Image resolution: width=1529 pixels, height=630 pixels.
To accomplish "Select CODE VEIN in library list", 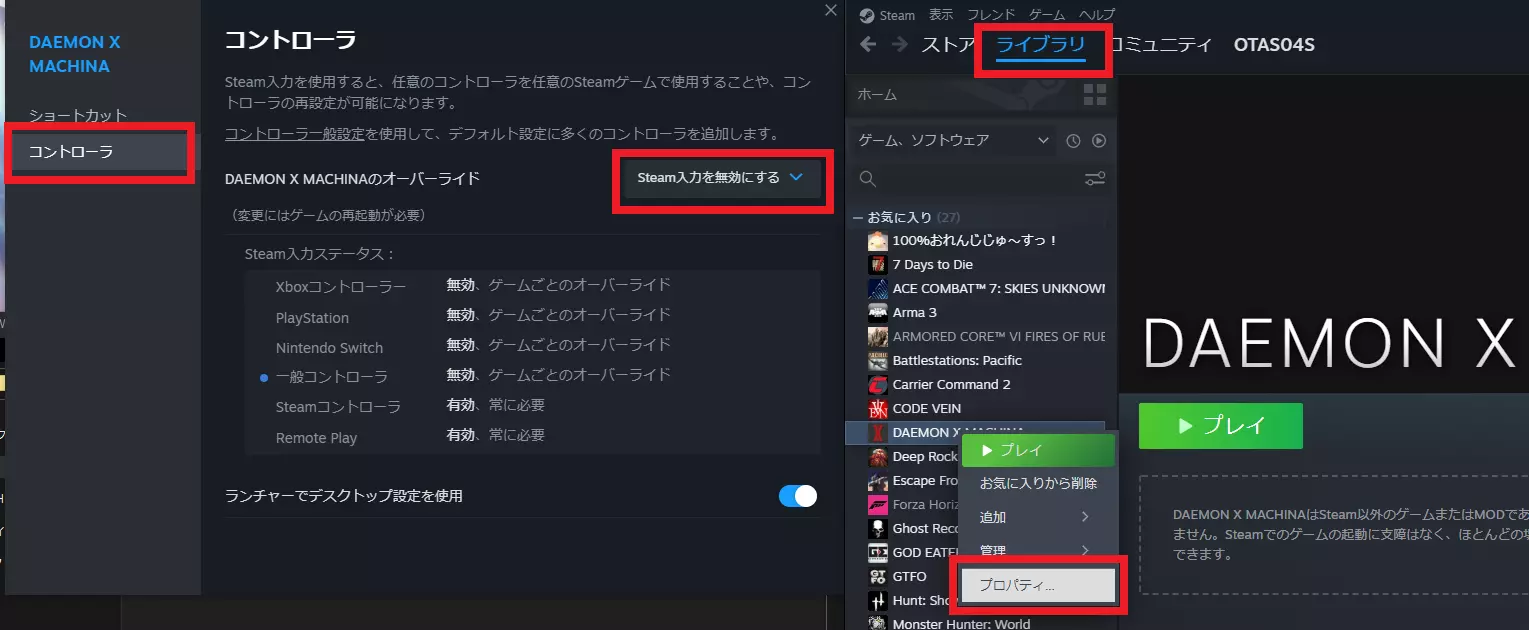I will point(927,409).
